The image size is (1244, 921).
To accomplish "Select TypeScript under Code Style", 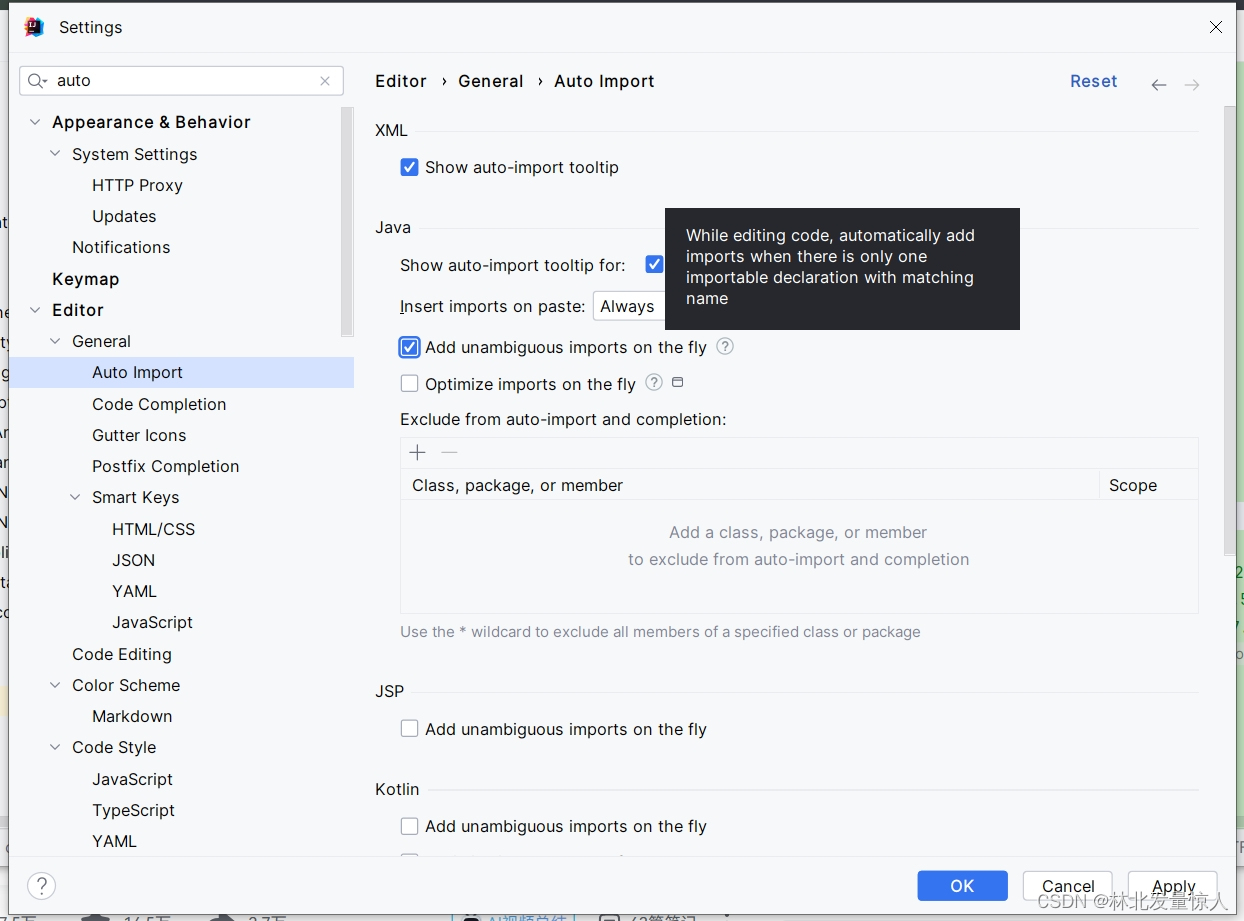I will 133,810.
